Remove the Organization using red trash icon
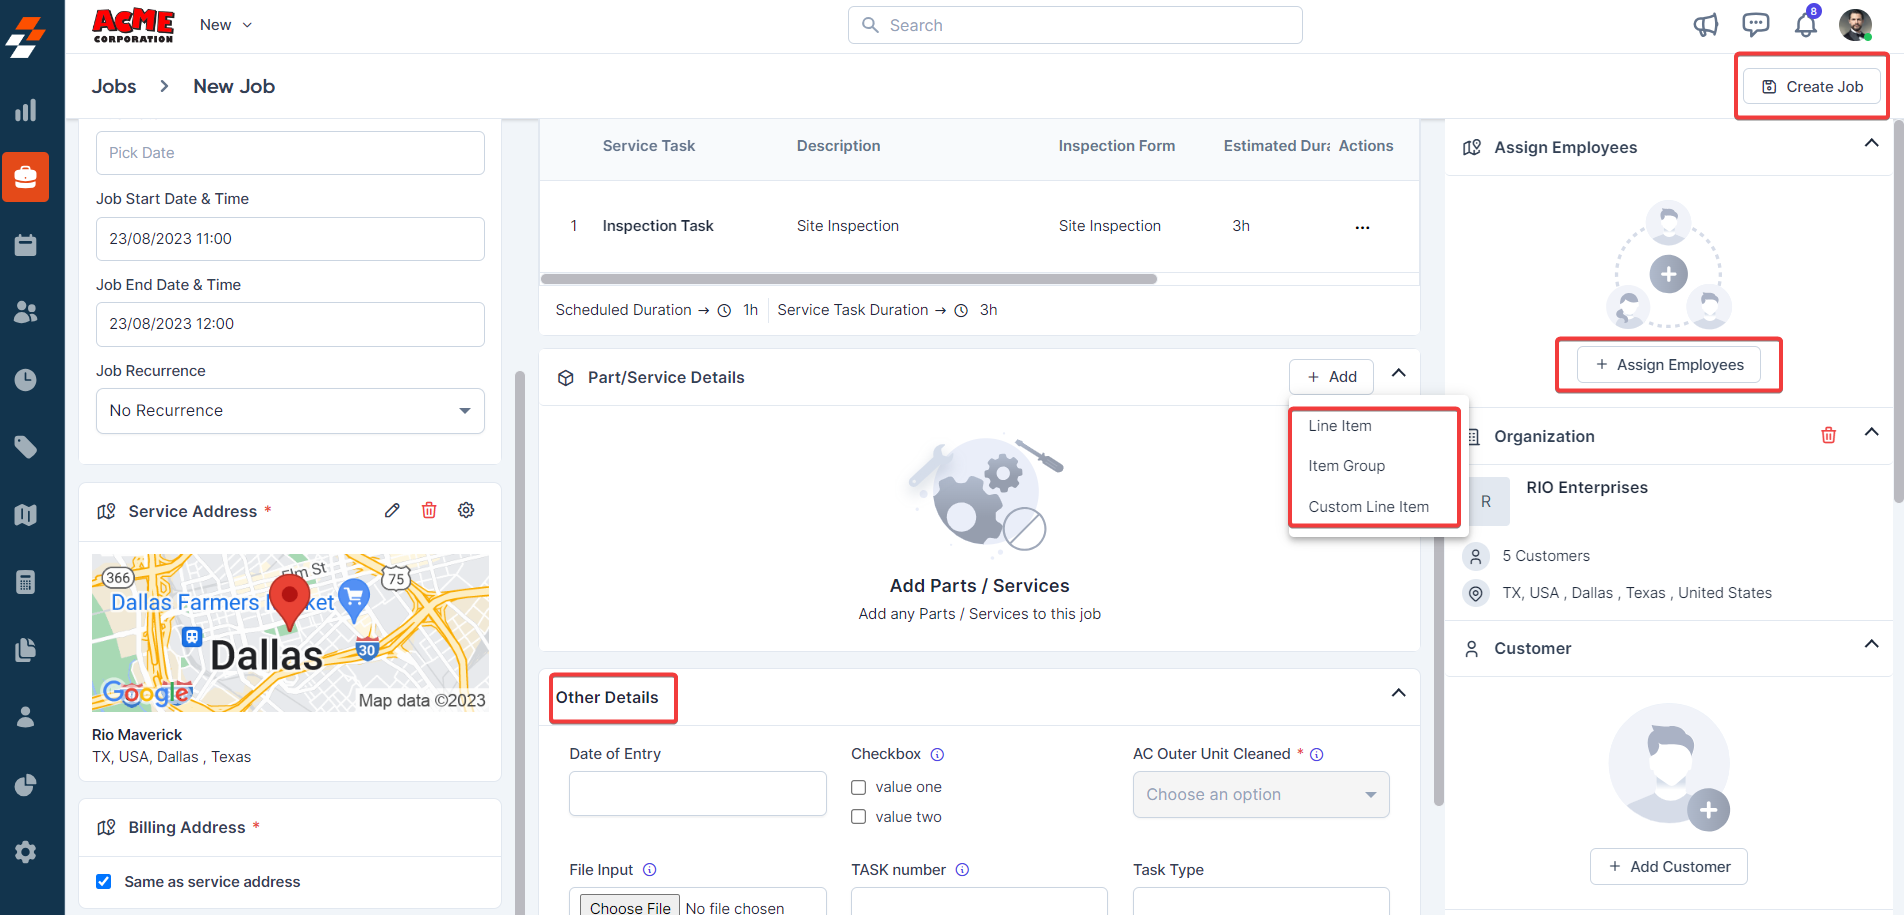Image resolution: width=1904 pixels, height=915 pixels. 1828,435
